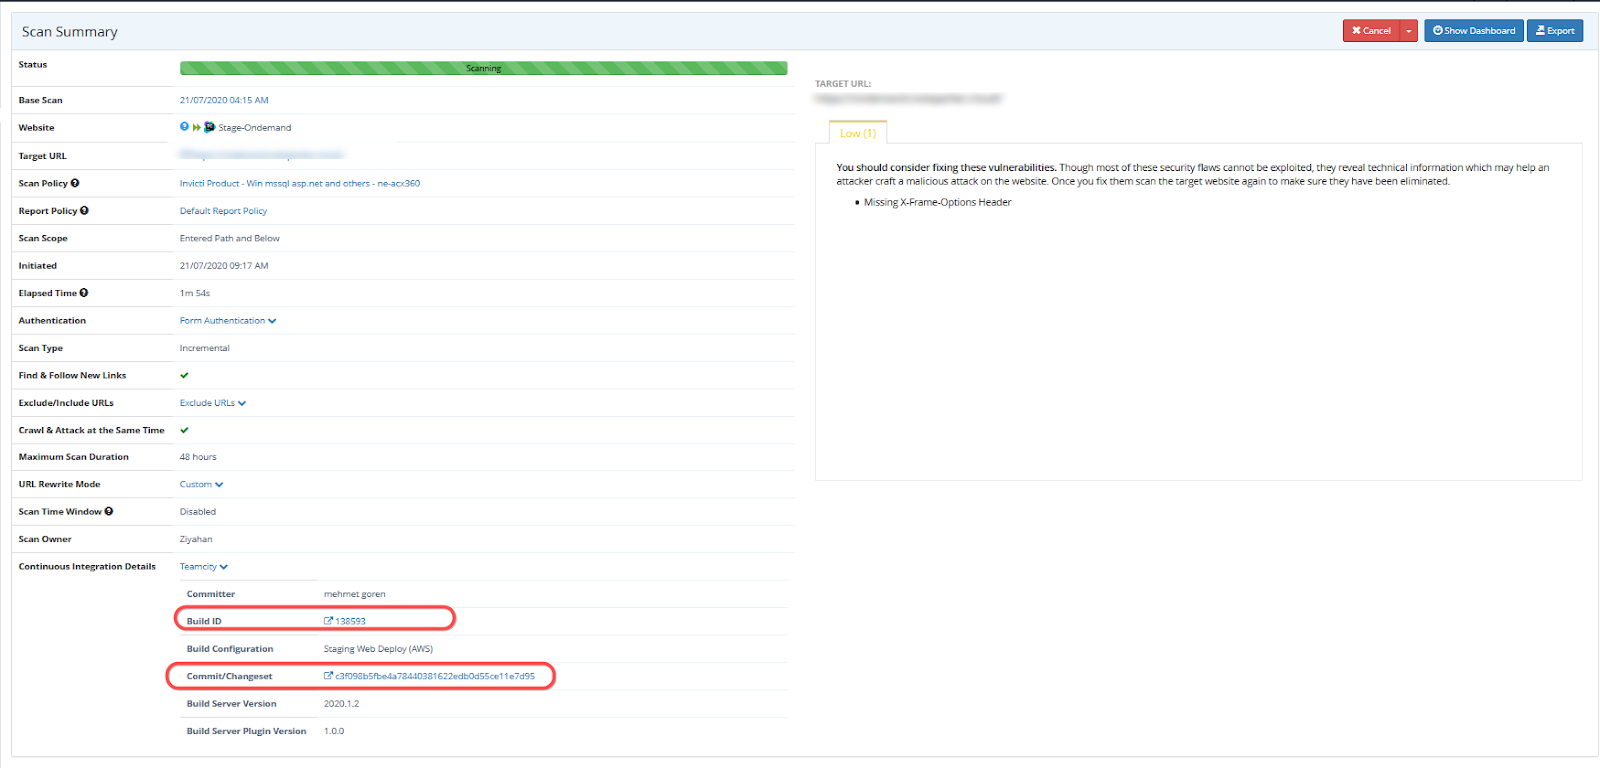
Task: Click the Find & Follow New Links checkmark
Action: (x=184, y=375)
